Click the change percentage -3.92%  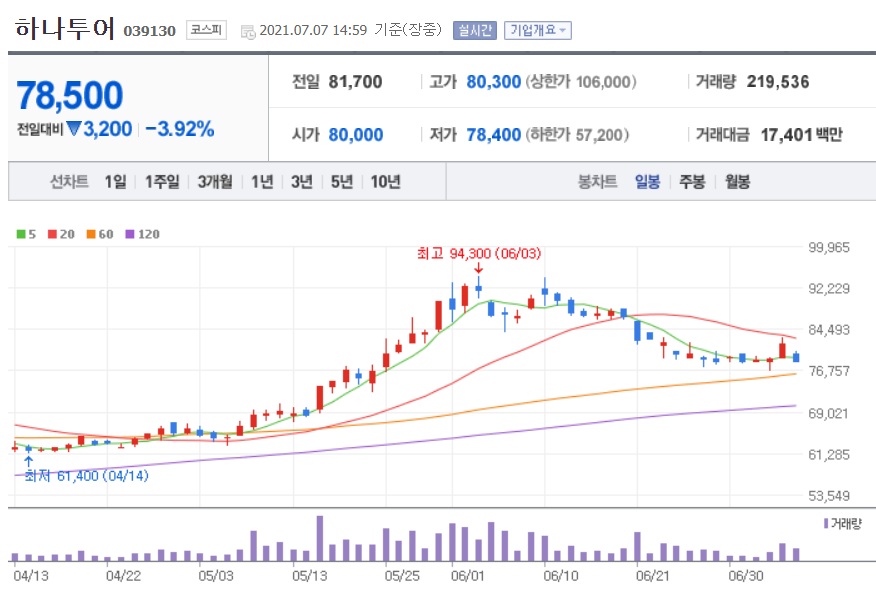point(180,129)
